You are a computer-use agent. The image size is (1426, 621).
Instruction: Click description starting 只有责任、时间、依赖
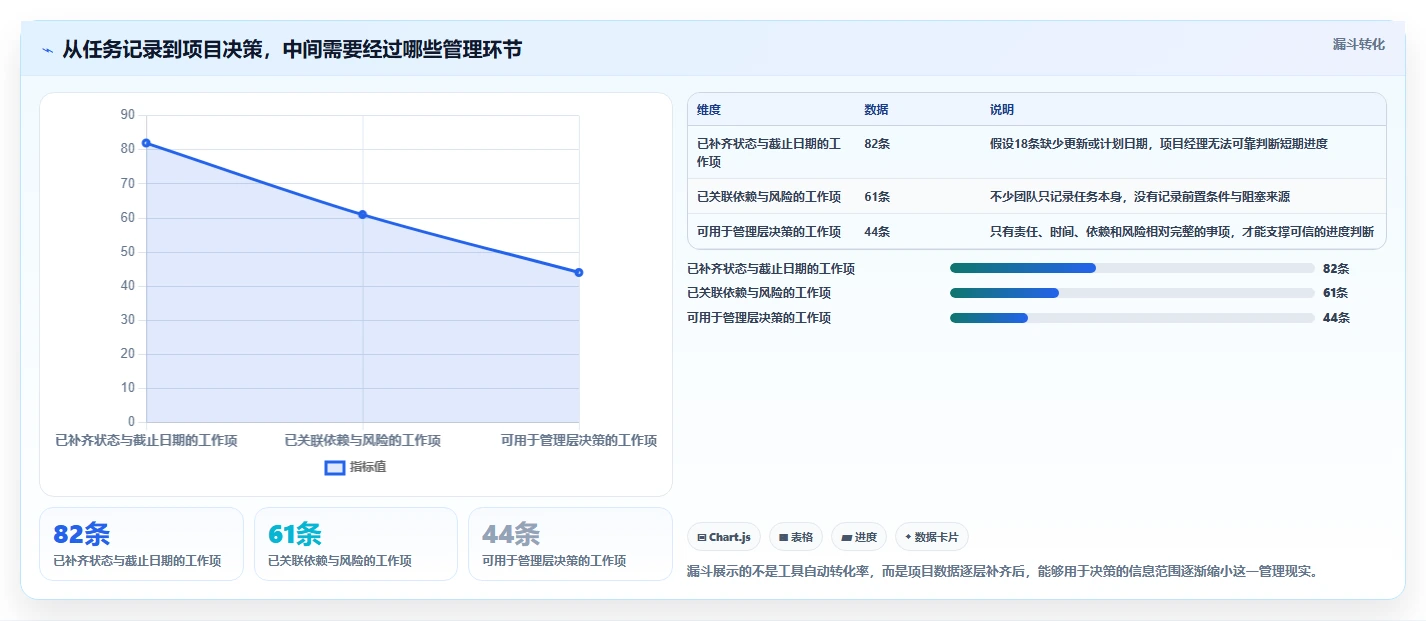point(1182,232)
